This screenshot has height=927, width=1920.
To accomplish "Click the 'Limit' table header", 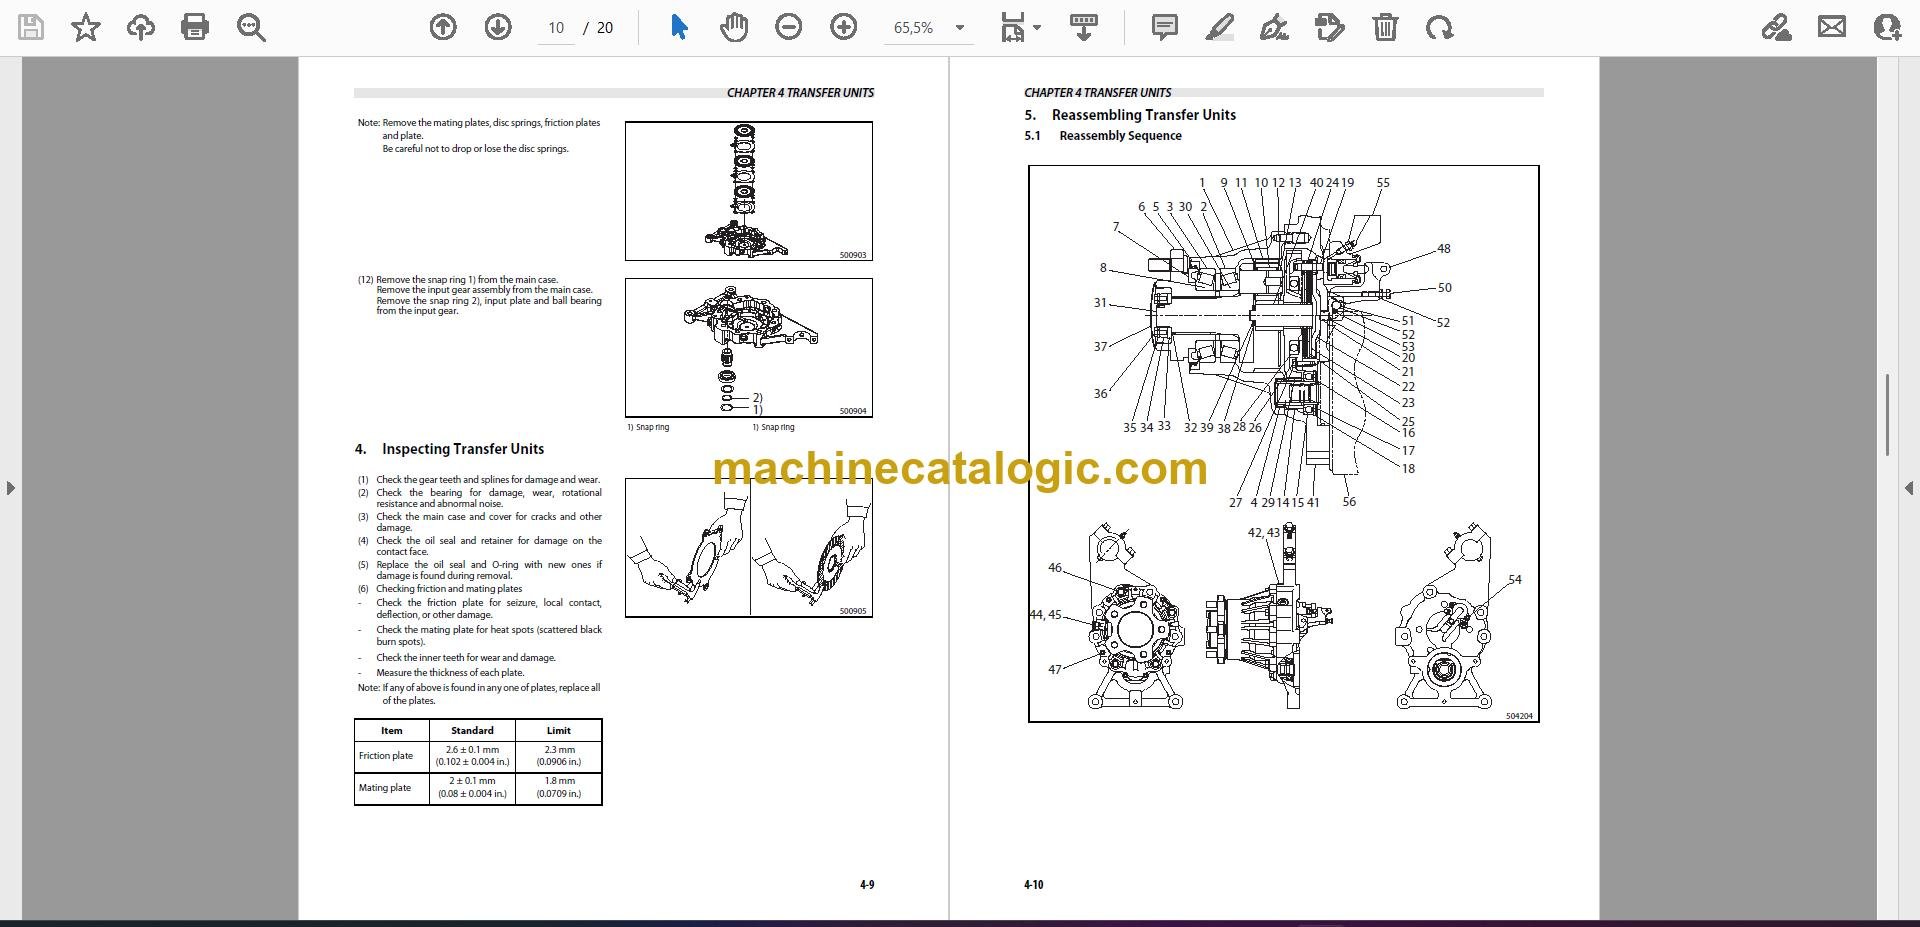I will pyautogui.click(x=558, y=730).
